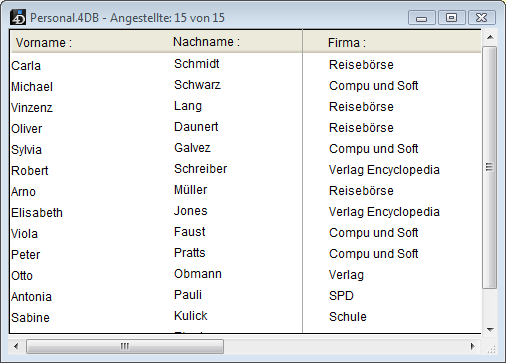Click the vertical scrollbar down arrow
506x363 pixels.
(x=490, y=330)
